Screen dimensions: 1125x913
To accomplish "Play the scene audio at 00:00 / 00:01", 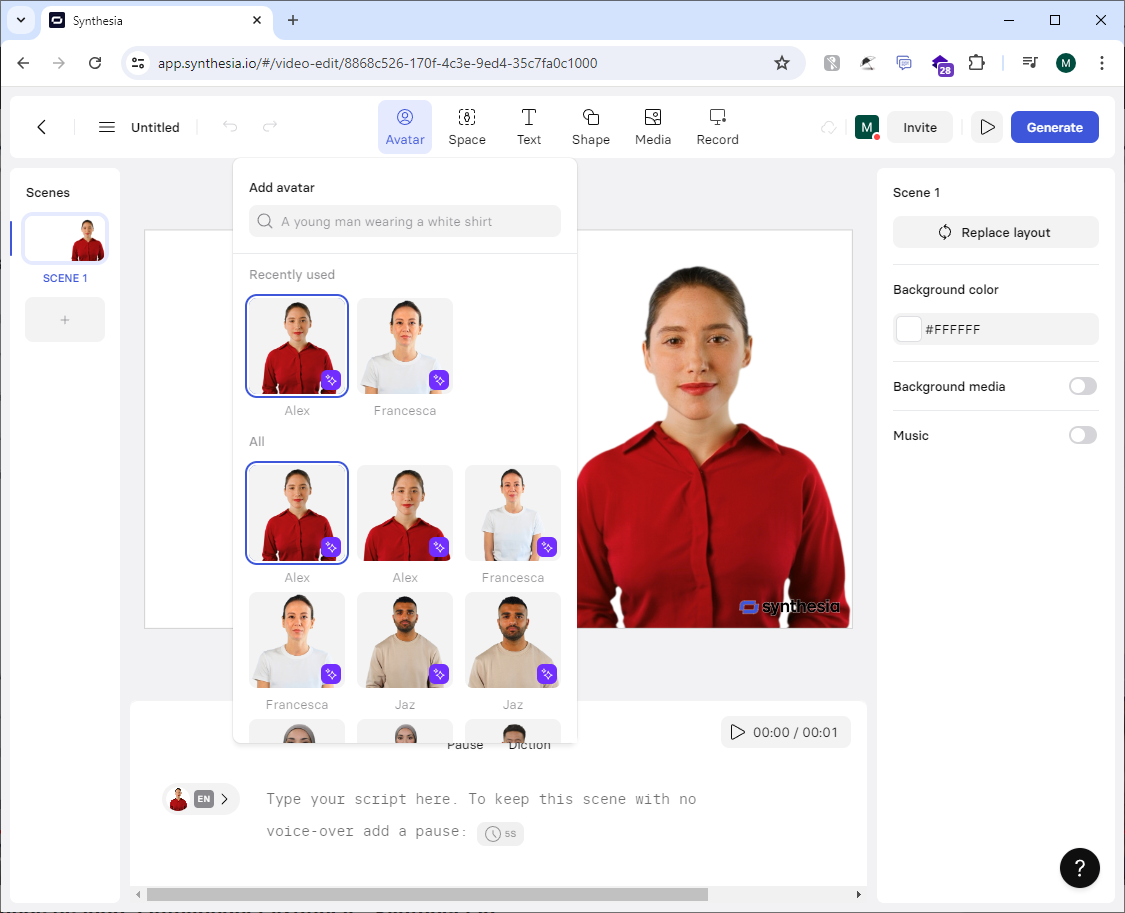I will point(785,732).
